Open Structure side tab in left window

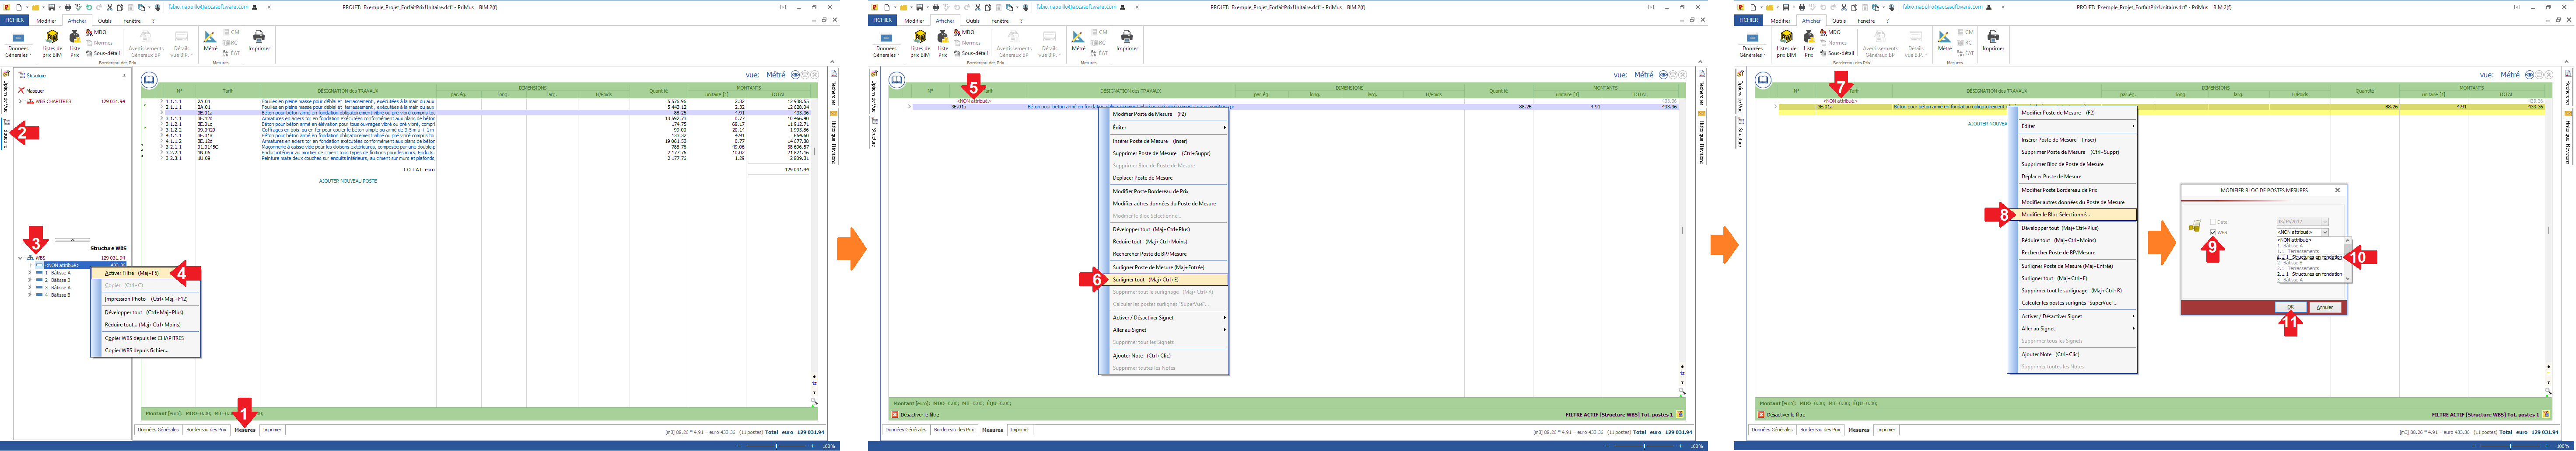pyautogui.click(x=6, y=134)
